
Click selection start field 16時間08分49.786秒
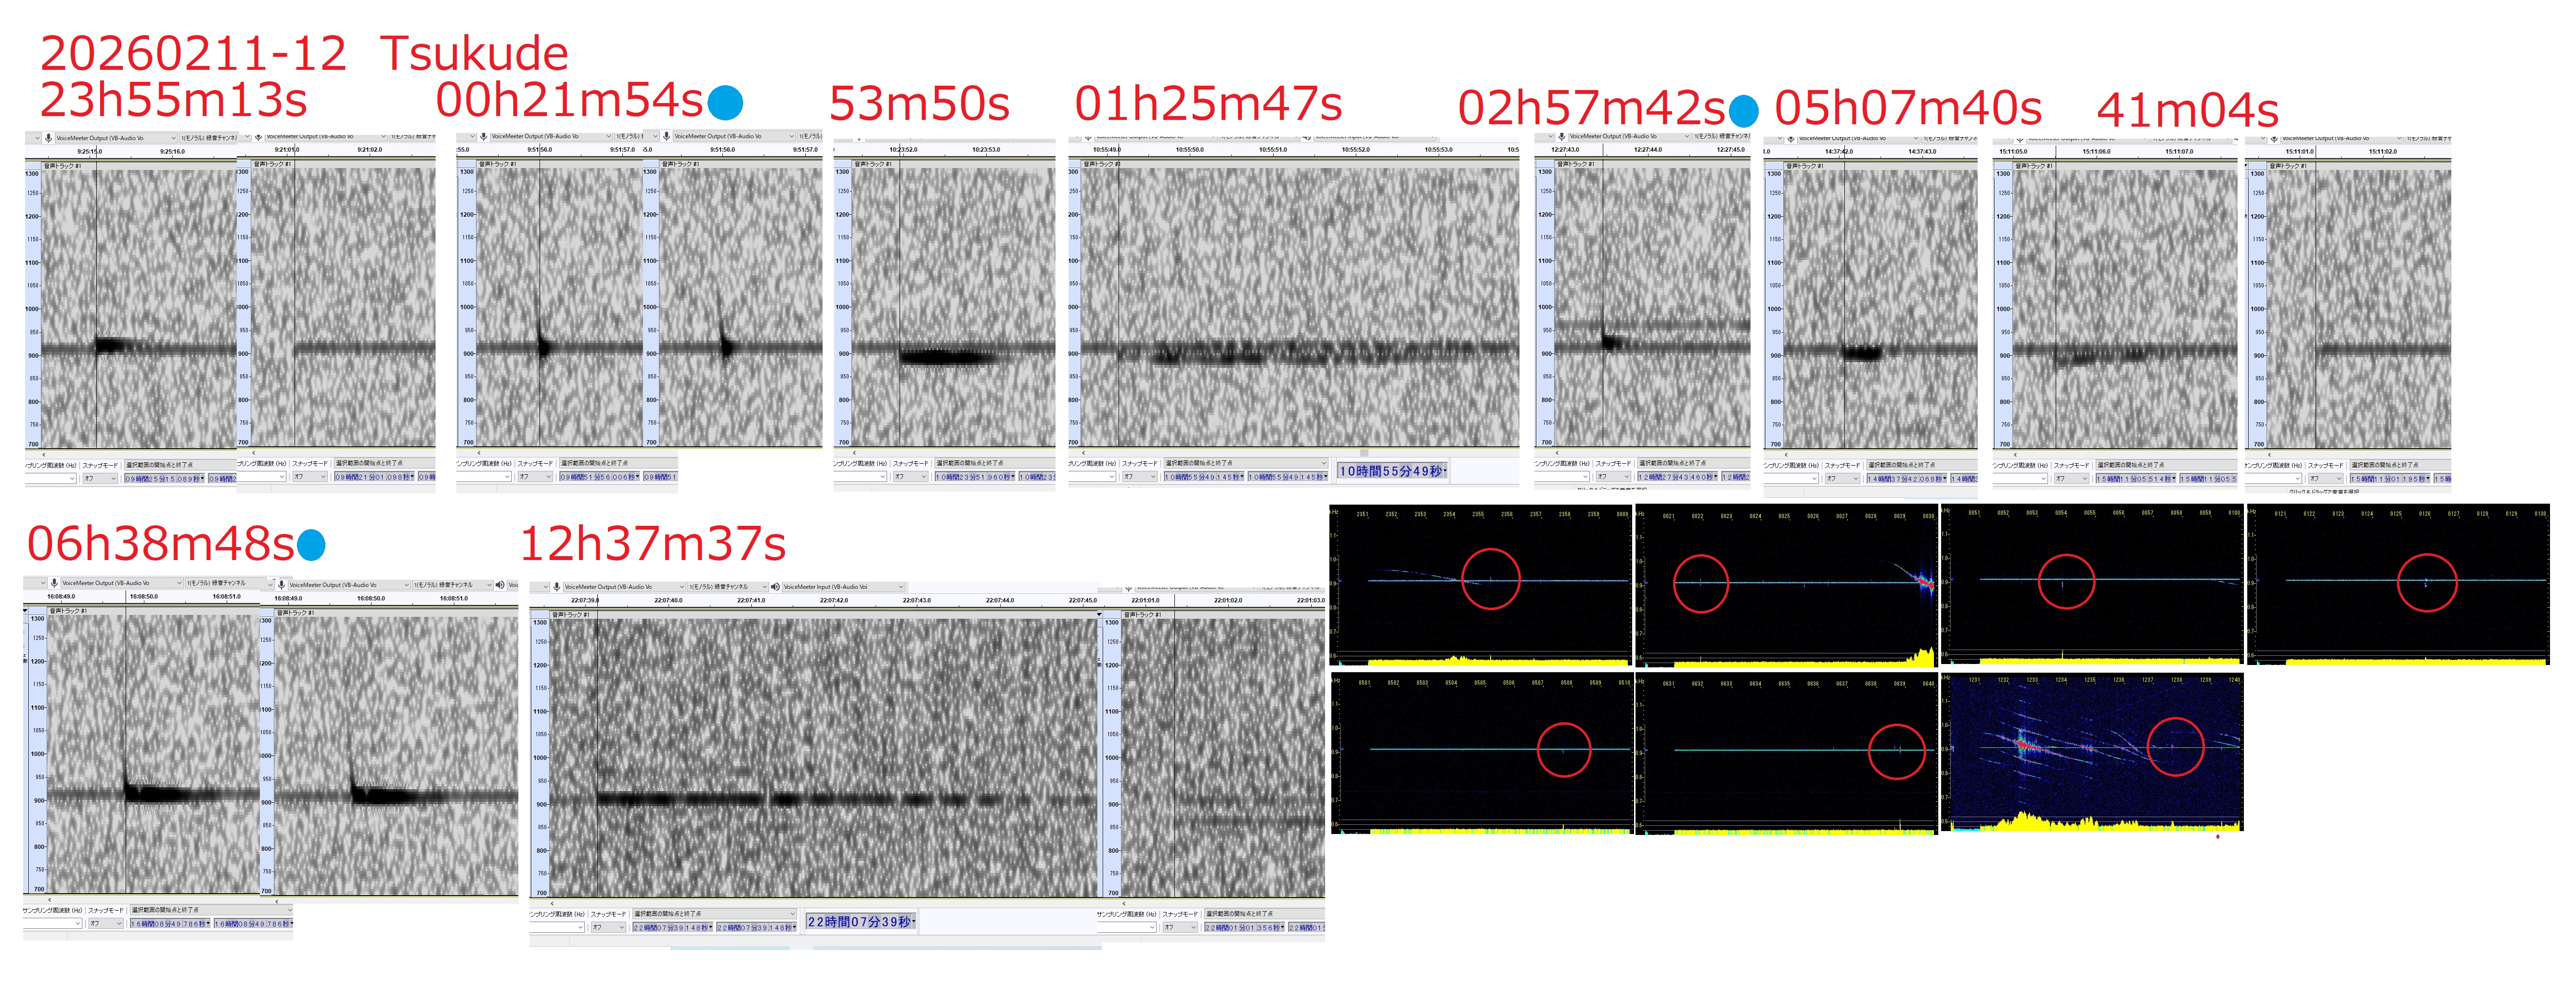[169, 924]
